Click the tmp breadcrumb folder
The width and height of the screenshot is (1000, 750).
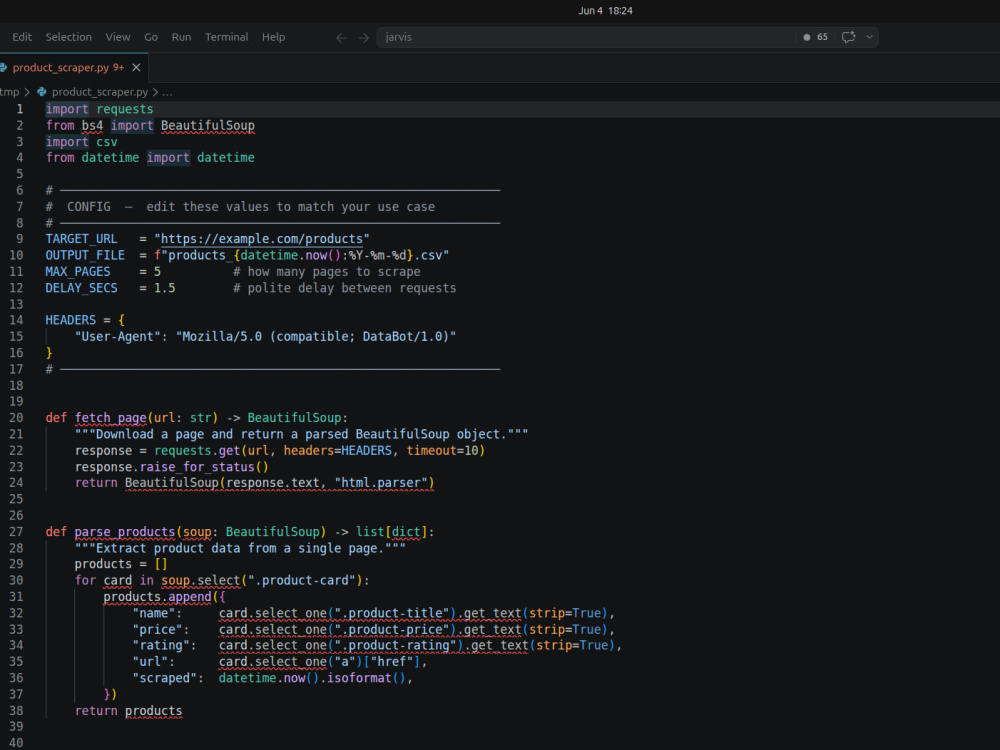(10, 92)
